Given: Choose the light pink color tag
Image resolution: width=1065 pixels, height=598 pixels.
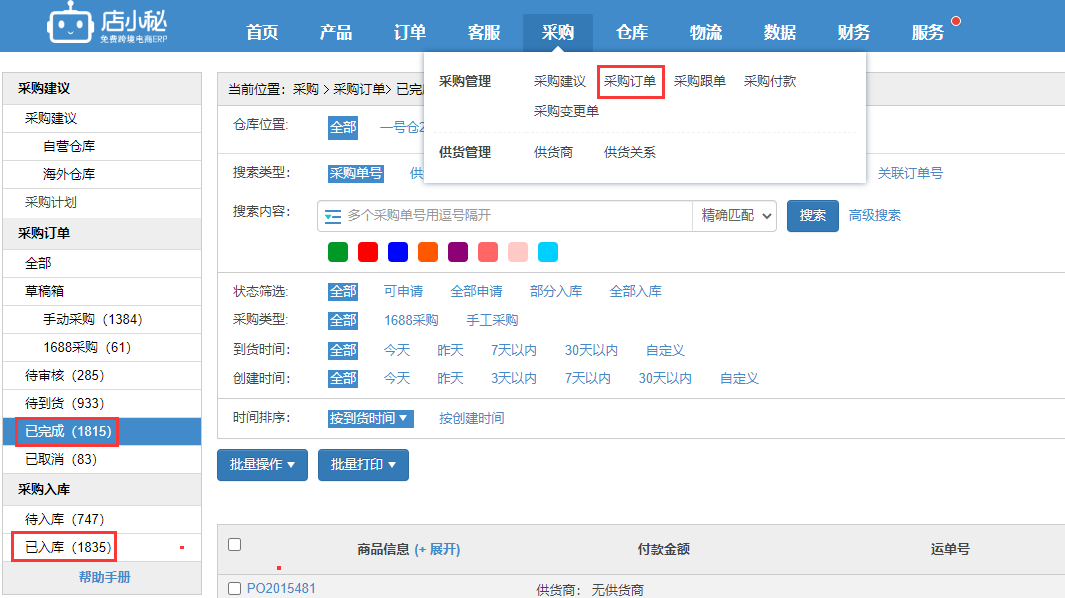Looking at the screenshot, I should tap(518, 252).
